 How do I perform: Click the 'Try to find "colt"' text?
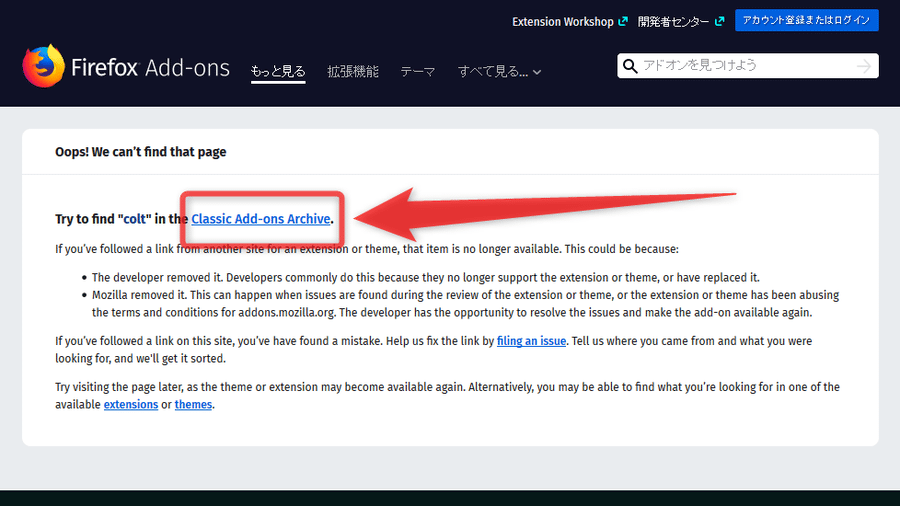tap(103, 219)
